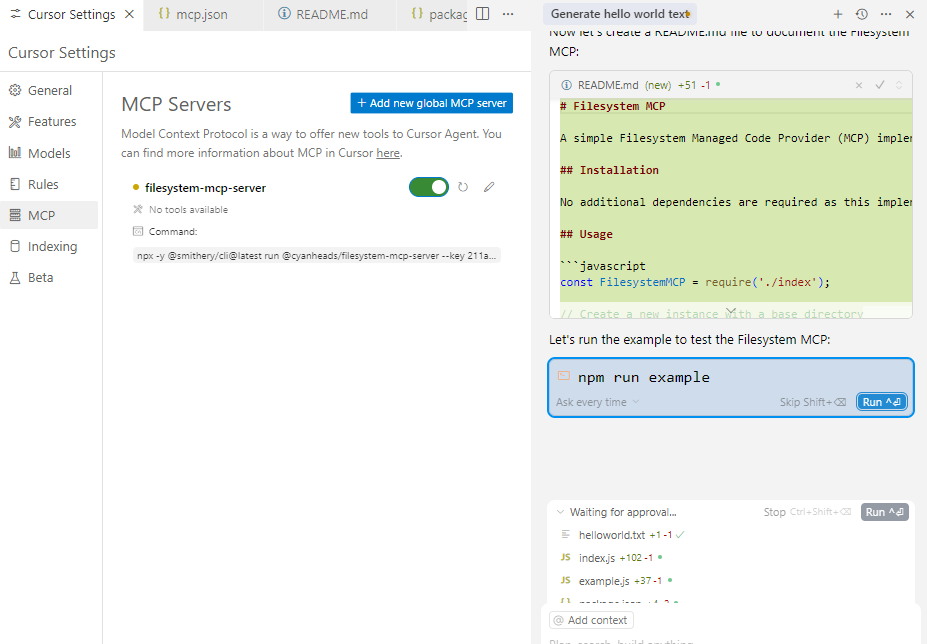This screenshot has height=644, width=927.
Task: Stop the agent generation
Action: click(x=774, y=512)
